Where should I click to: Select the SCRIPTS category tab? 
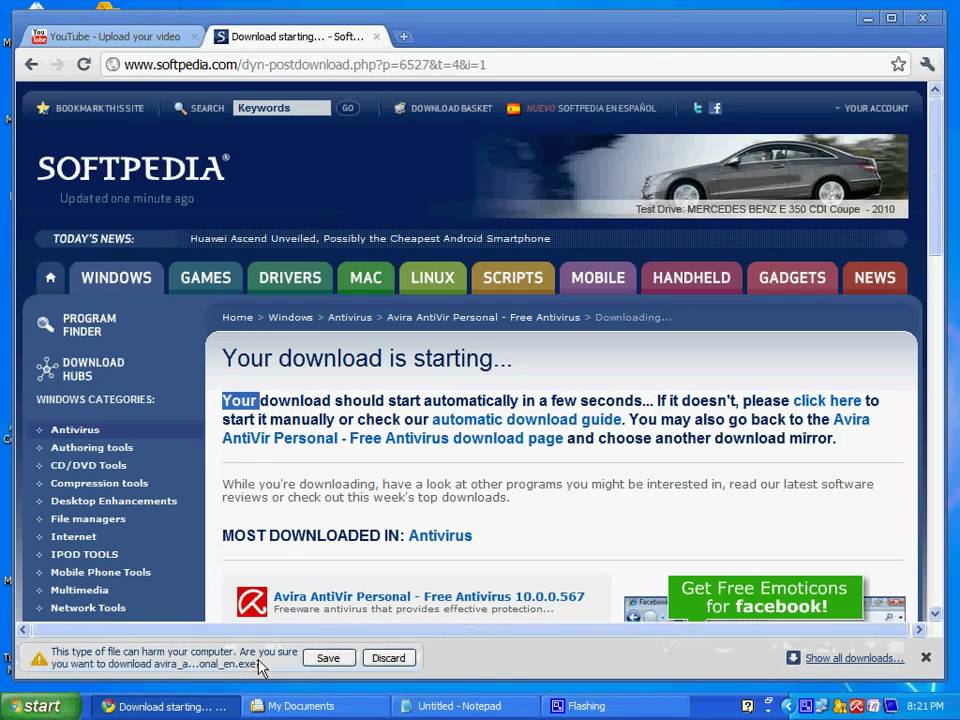pos(513,278)
